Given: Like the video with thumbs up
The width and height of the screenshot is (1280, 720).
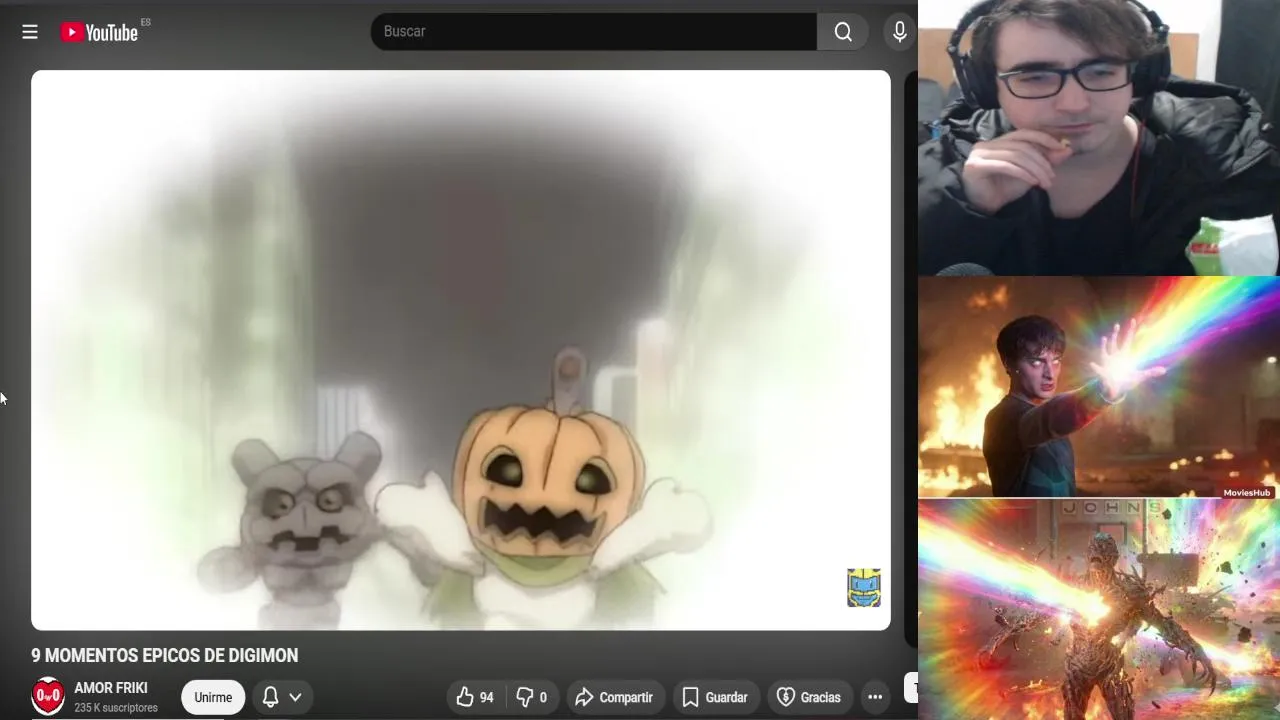Looking at the screenshot, I should tap(475, 697).
